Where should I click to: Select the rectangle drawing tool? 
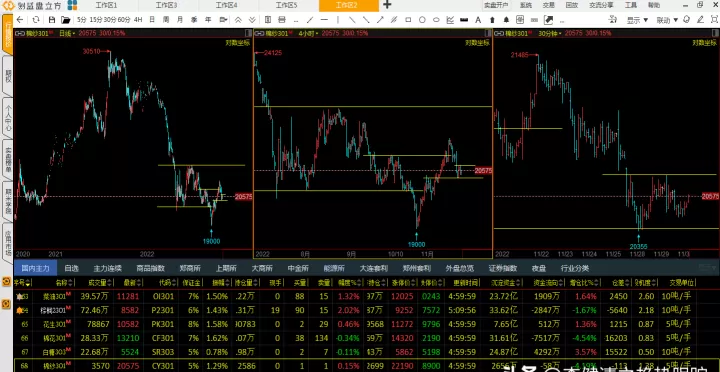(x=408, y=20)
